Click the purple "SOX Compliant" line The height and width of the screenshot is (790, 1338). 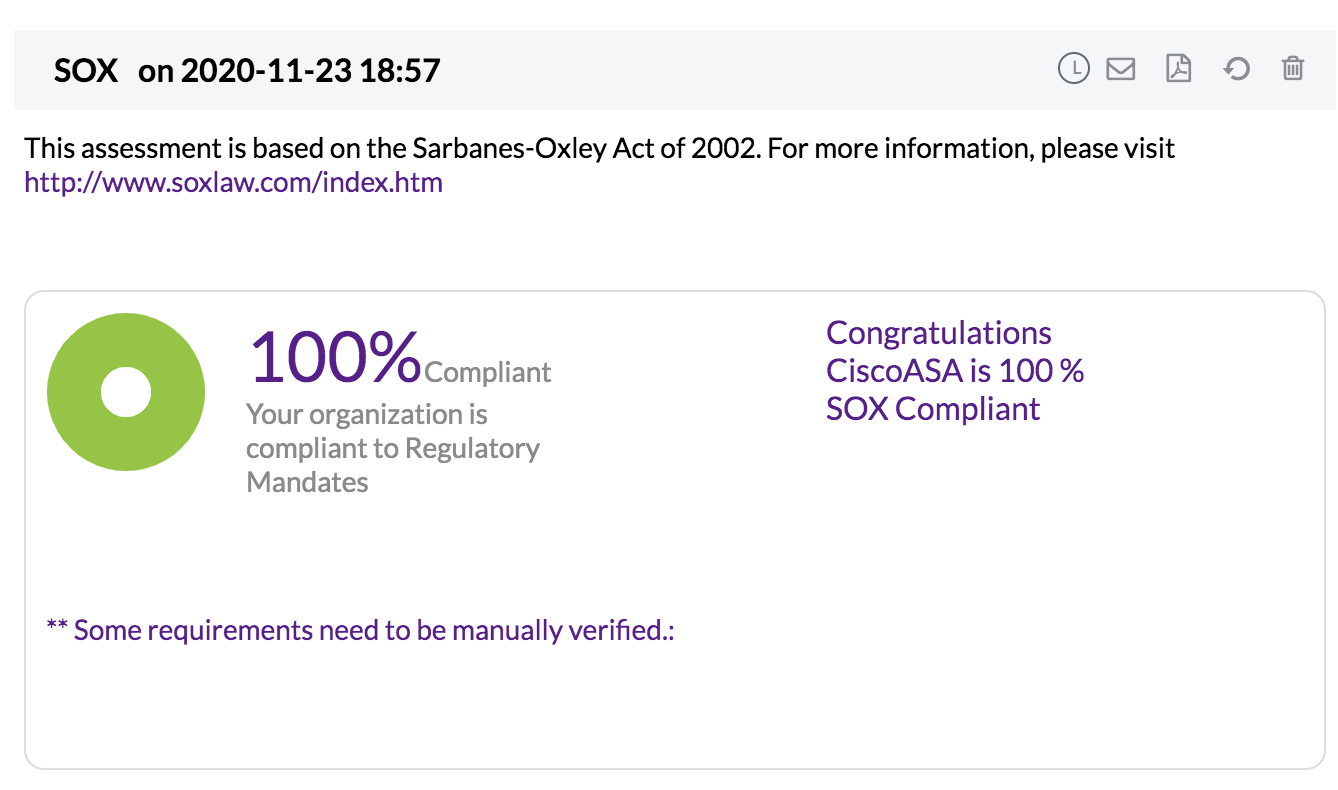pos(932,409)
